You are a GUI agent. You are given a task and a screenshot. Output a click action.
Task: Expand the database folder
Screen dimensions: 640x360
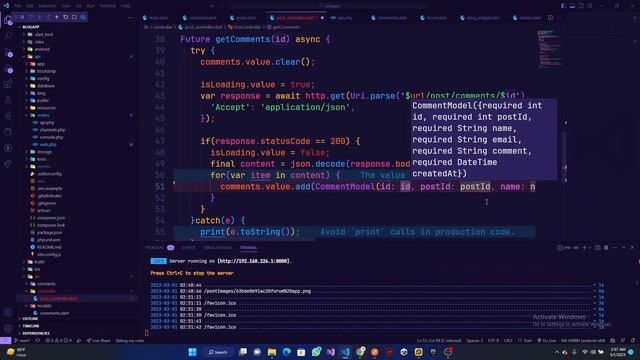[x=41, y=86]
